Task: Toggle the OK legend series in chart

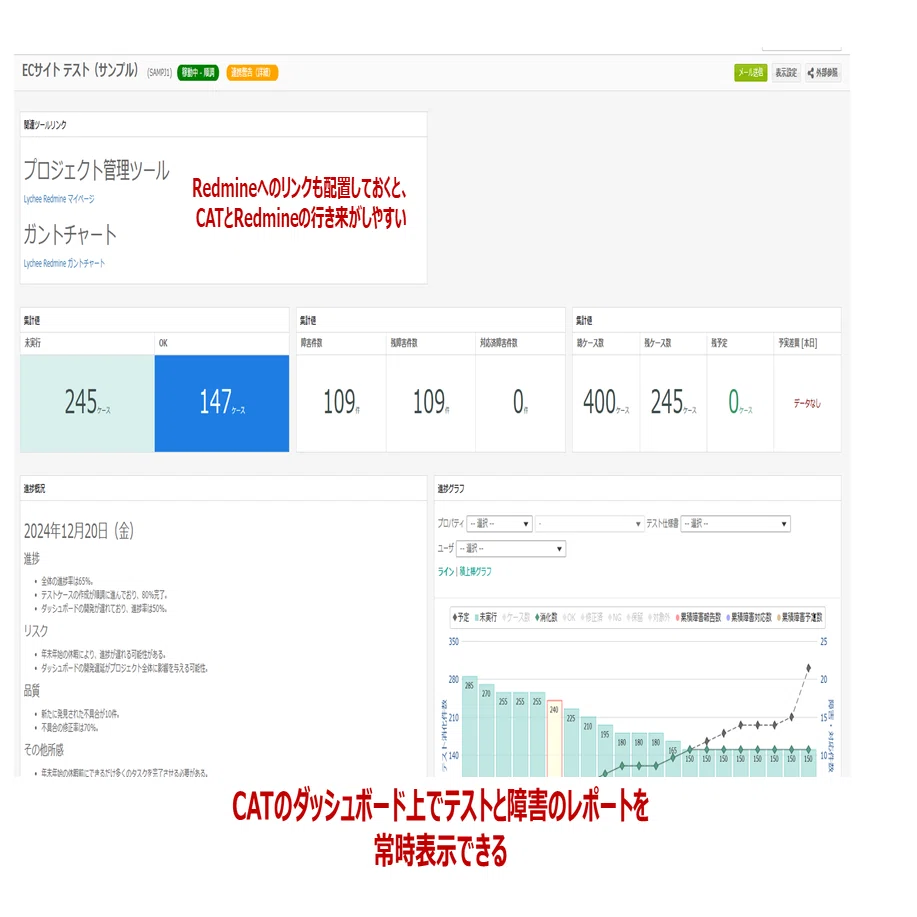Action: pyautogui.click(x=569, y=617)
